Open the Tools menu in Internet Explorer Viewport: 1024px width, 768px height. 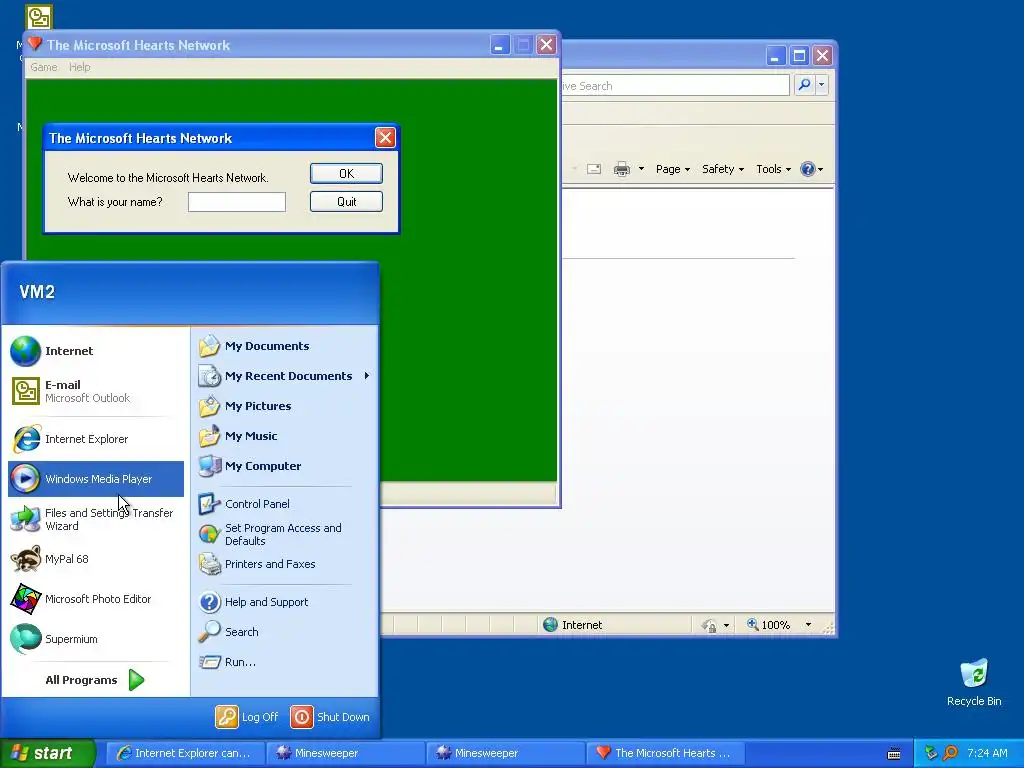[x=773, y=169]
